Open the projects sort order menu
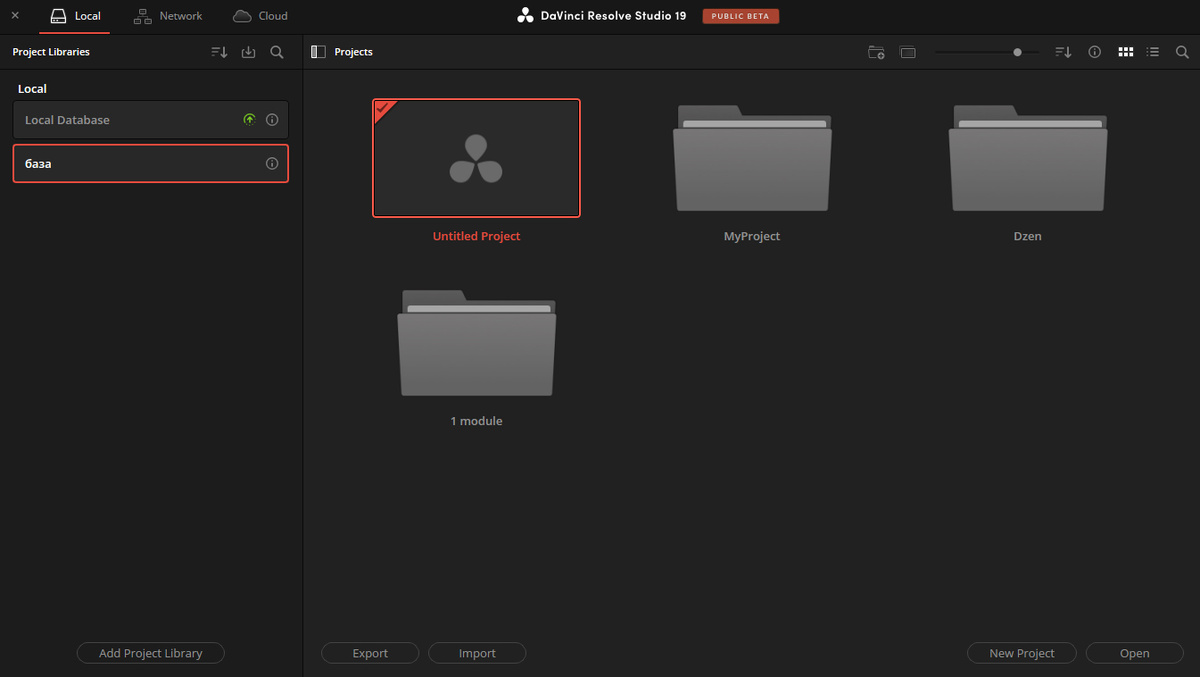The width and height of the screenshot is (1200, 677). click(1064, 52)
